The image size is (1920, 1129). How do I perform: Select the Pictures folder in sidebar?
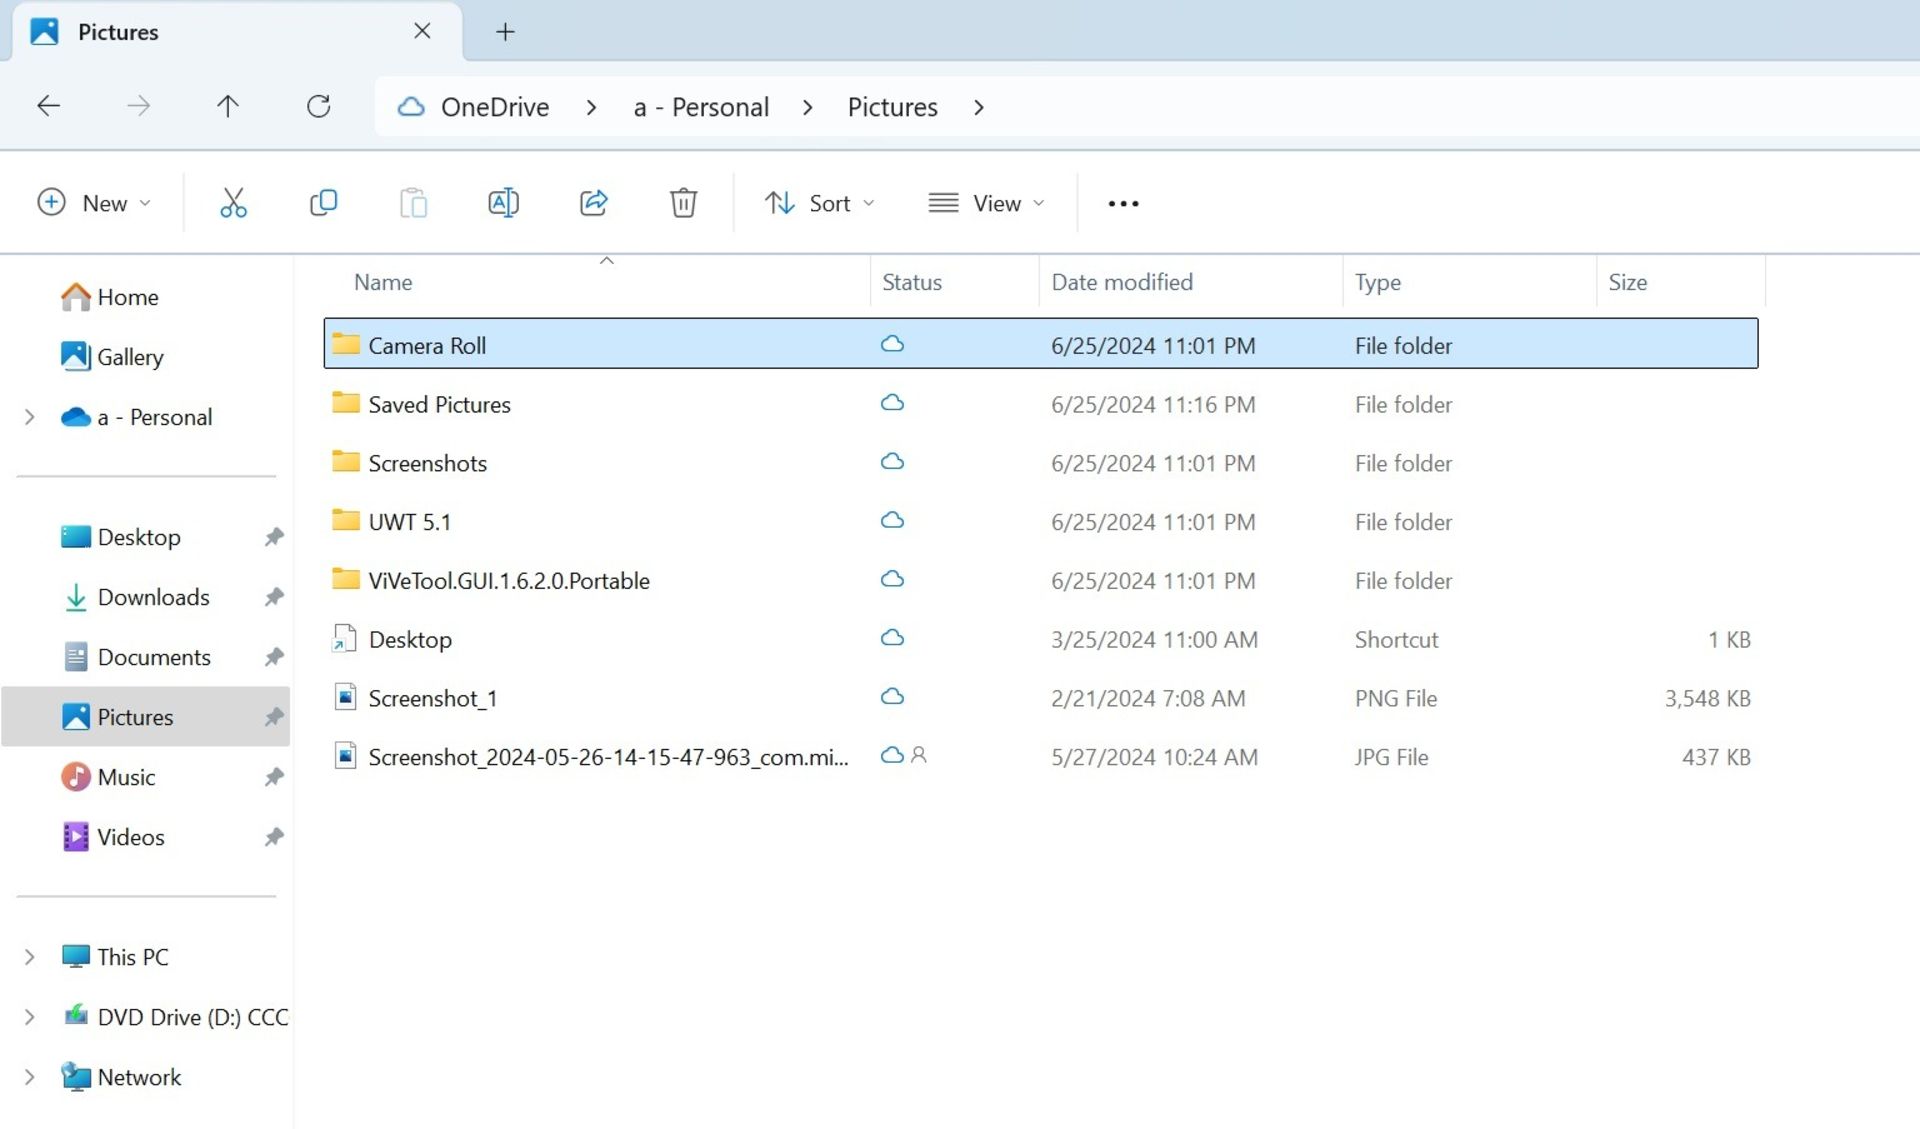point(134,715)
